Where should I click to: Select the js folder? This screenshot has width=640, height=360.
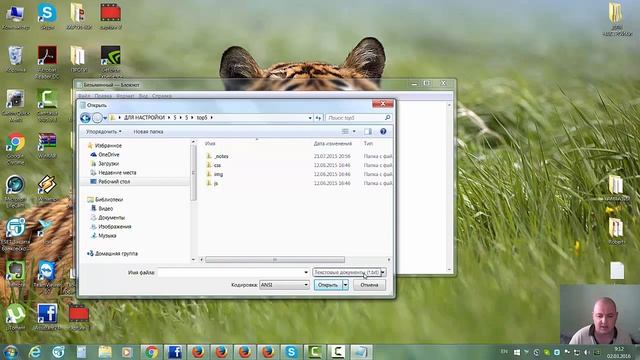[216, 183]
